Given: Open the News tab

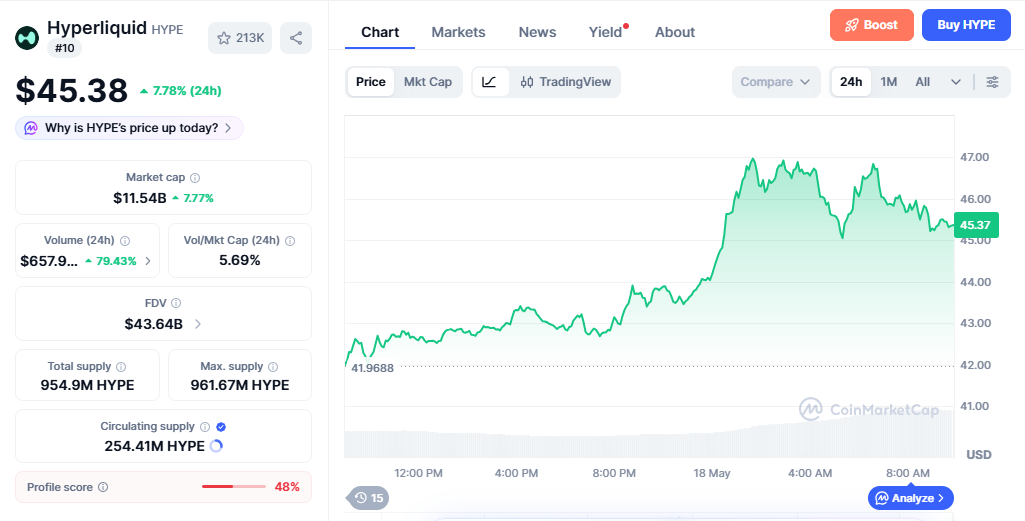Looking at the screenshot, I should (x=537, y=32).
